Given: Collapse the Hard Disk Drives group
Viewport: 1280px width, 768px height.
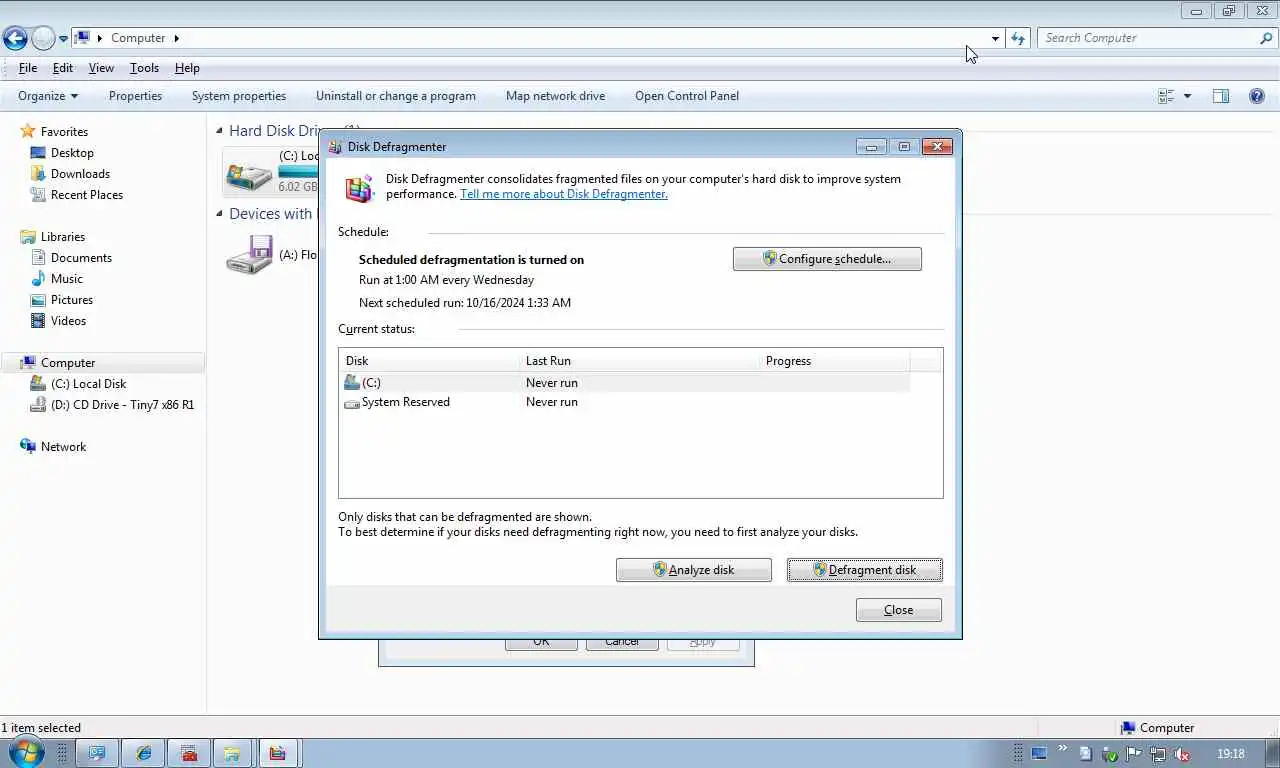Looking at the screenshot, I should pyautogui.click(x=220, y=130).
